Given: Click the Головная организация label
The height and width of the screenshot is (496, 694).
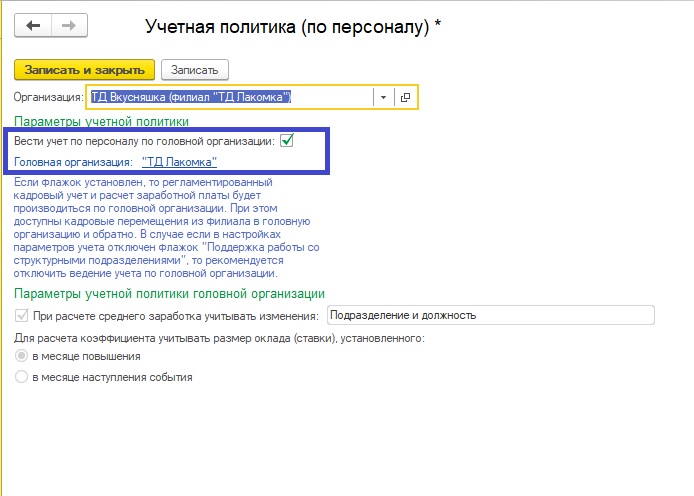Looking at the screenshot, I should 73,161.
